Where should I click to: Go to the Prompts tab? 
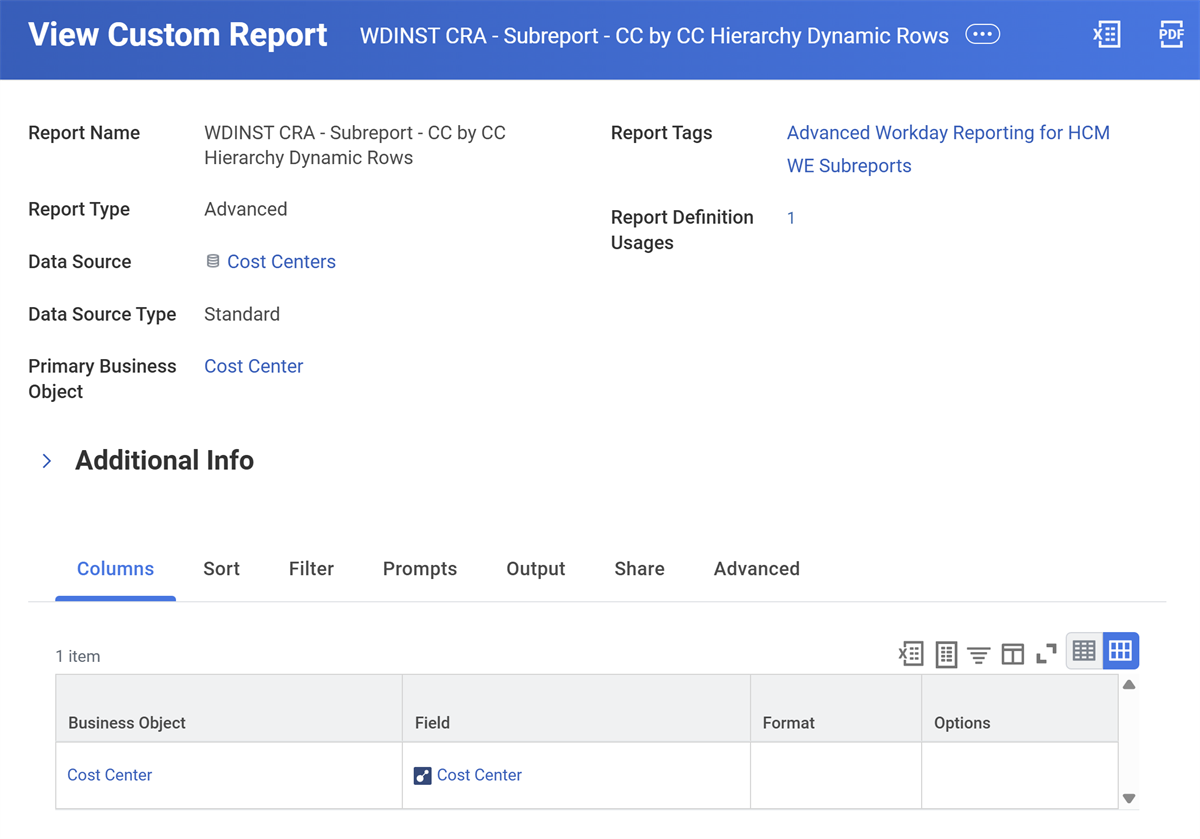420,569
